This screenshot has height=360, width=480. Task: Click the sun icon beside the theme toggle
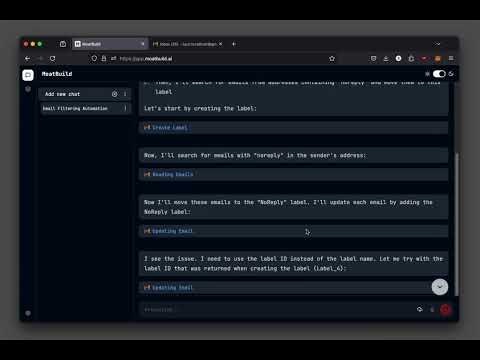point(427,74)
